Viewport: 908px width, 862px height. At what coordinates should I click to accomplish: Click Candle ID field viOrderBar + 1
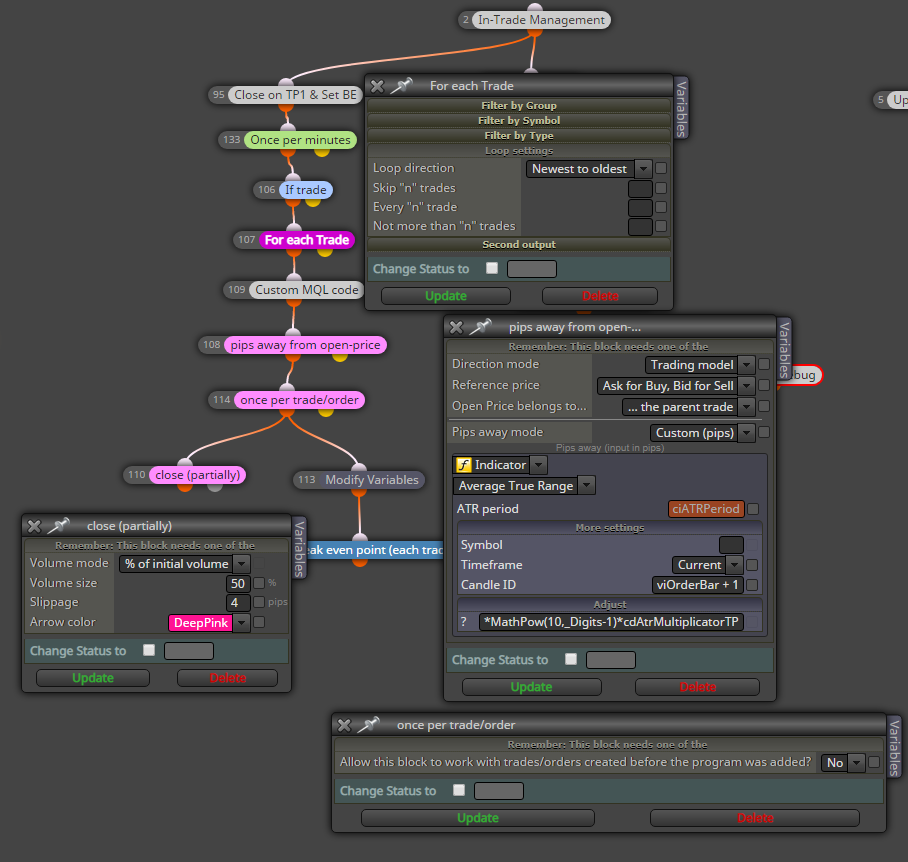click(698, 585)
